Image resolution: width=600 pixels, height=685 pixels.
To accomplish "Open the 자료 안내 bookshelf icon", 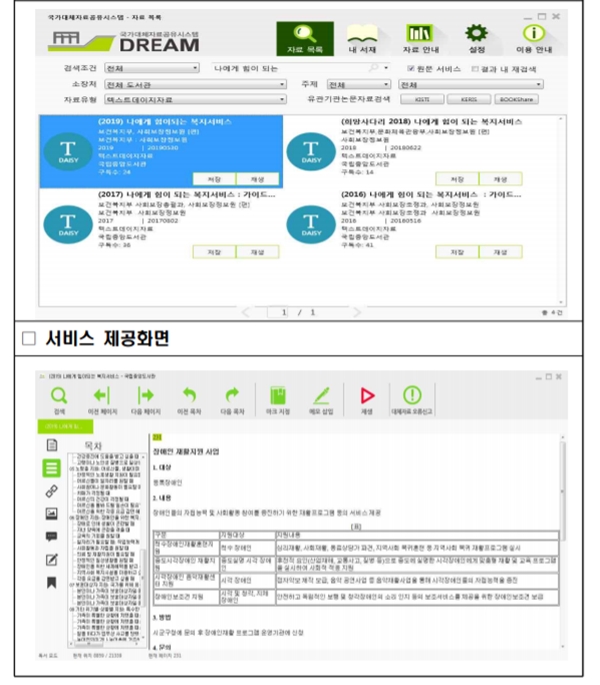I will [420, 39].
